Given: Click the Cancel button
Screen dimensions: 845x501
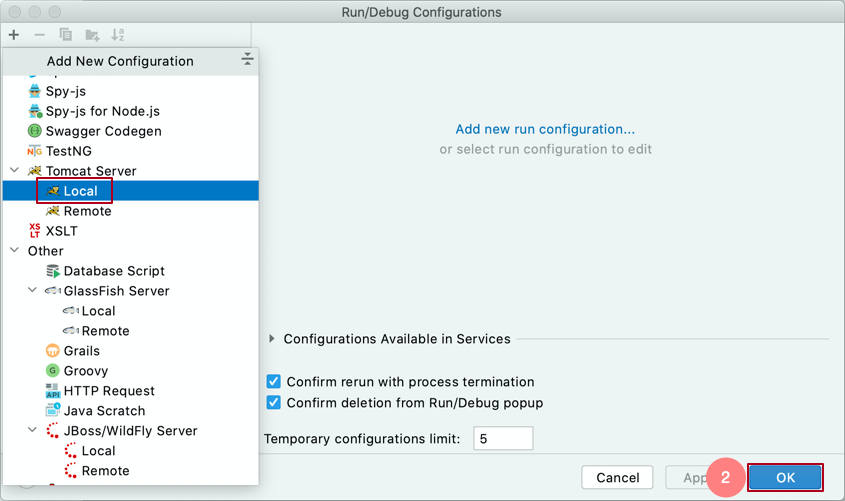Looking at the screenshot, I should point(618,477).
